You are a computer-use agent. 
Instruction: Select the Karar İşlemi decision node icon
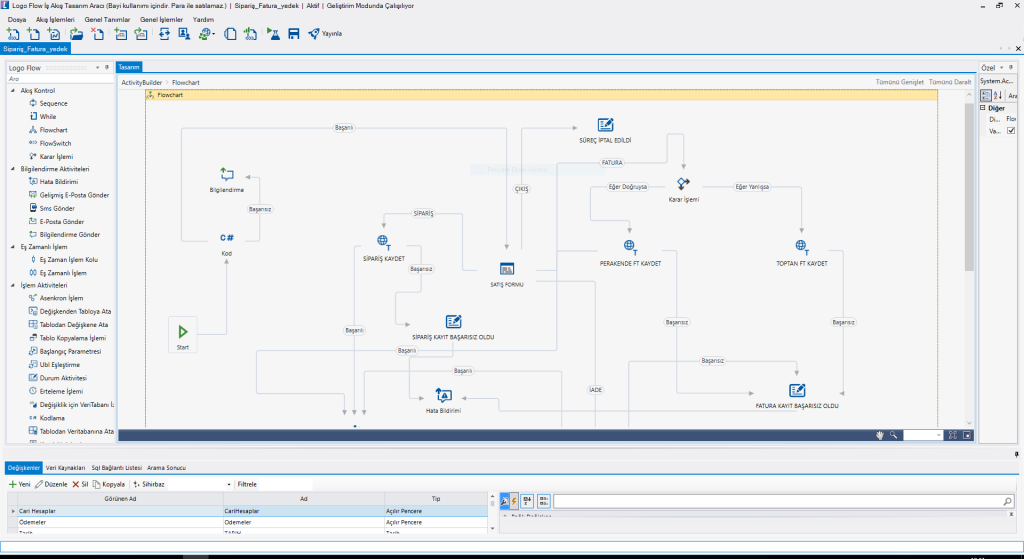[x=683, y=183]
